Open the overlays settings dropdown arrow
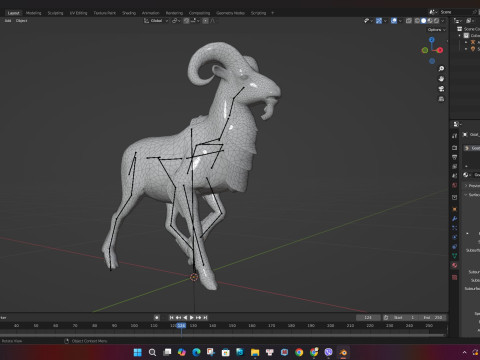This screenshot has height=360, width=480. (x=400, y=21)
